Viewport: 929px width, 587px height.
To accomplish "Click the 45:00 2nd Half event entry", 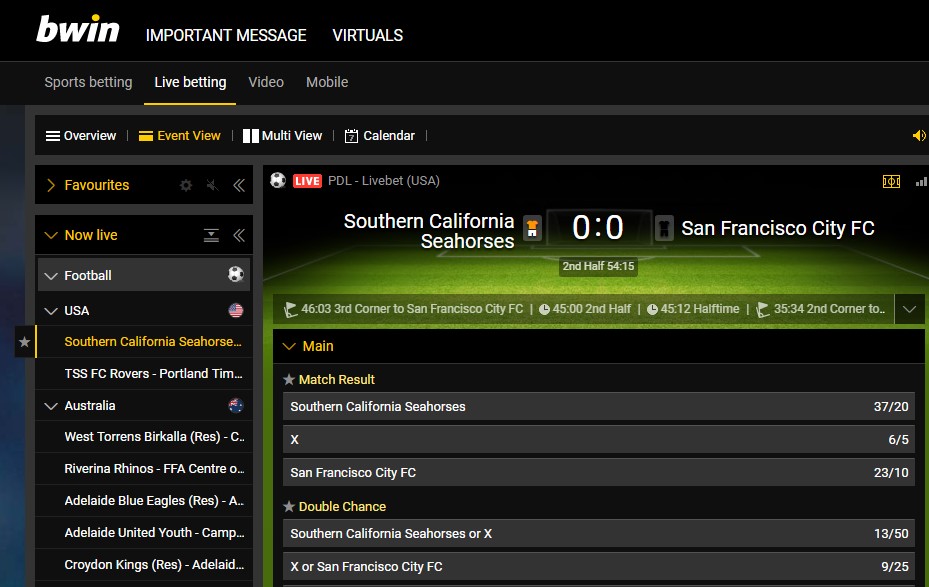I will [x=585, y=309].
